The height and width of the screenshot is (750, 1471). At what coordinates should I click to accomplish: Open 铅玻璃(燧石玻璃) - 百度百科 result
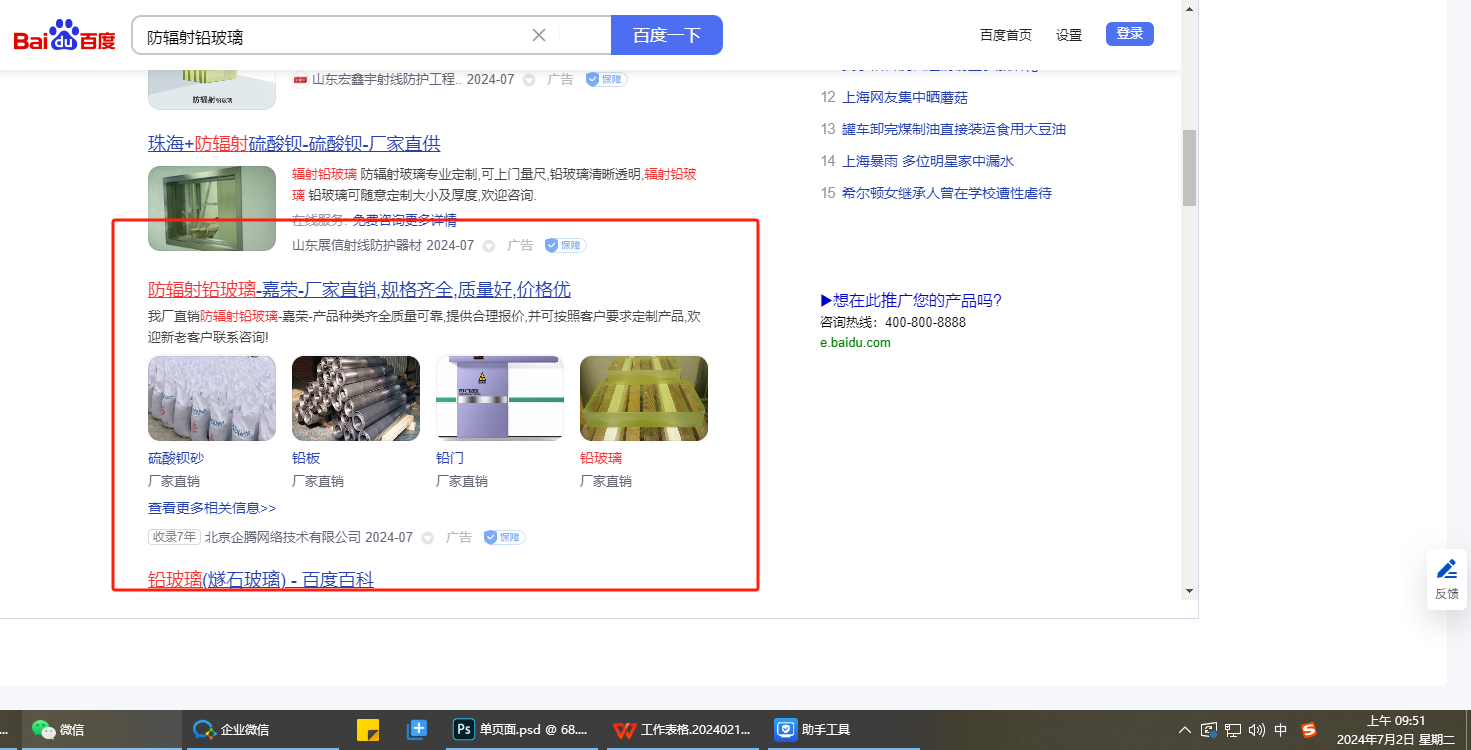click(261, 579)
